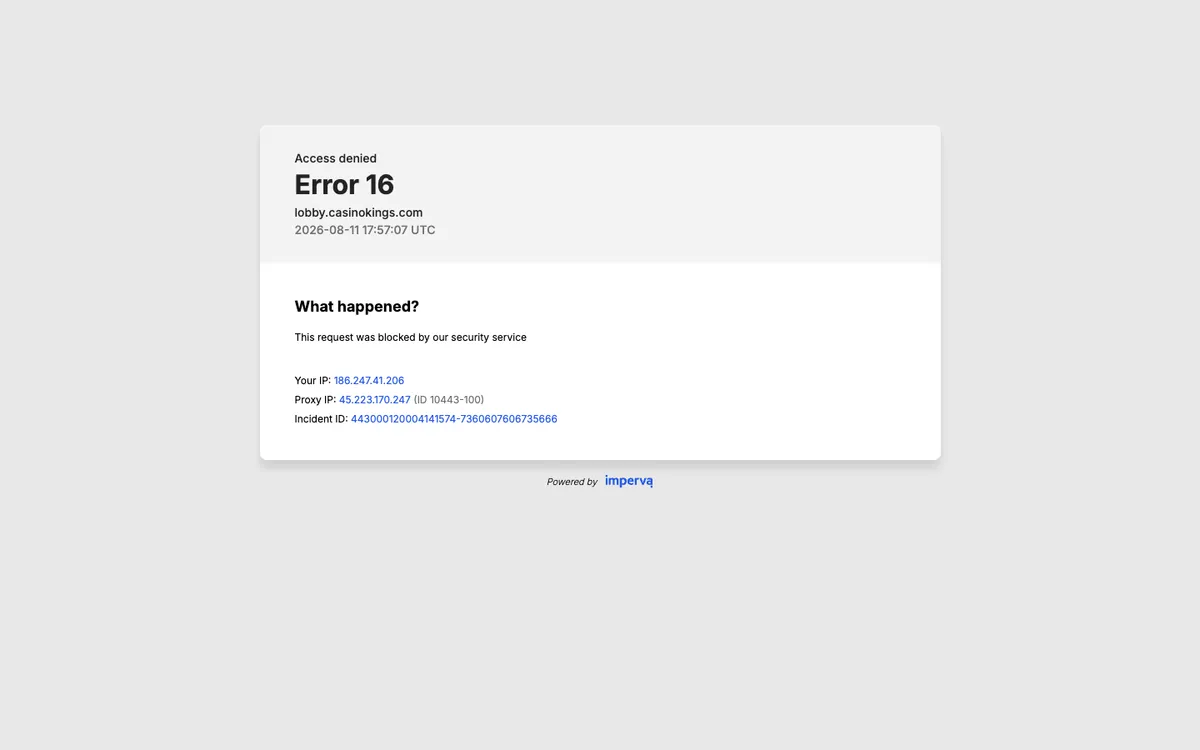Click the proxy IP 45.223.170.247
The height and width of the screenshot is (750, 1200).
375,400
